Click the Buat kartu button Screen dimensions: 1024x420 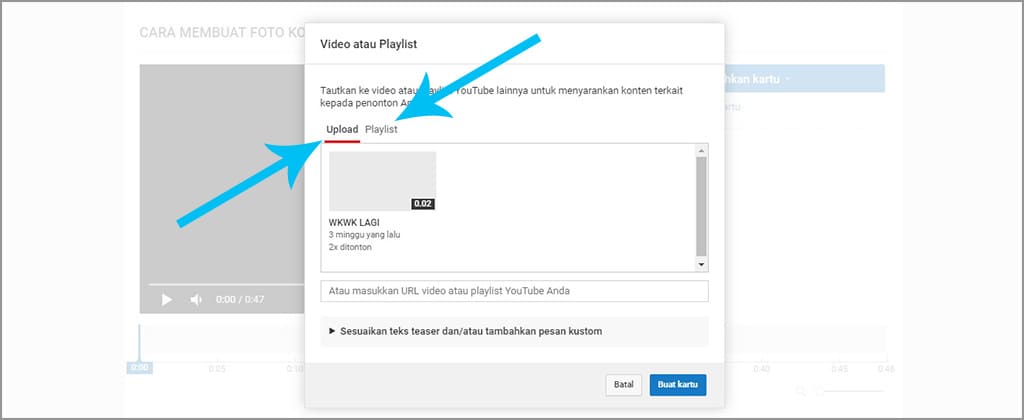pos(677,384)
